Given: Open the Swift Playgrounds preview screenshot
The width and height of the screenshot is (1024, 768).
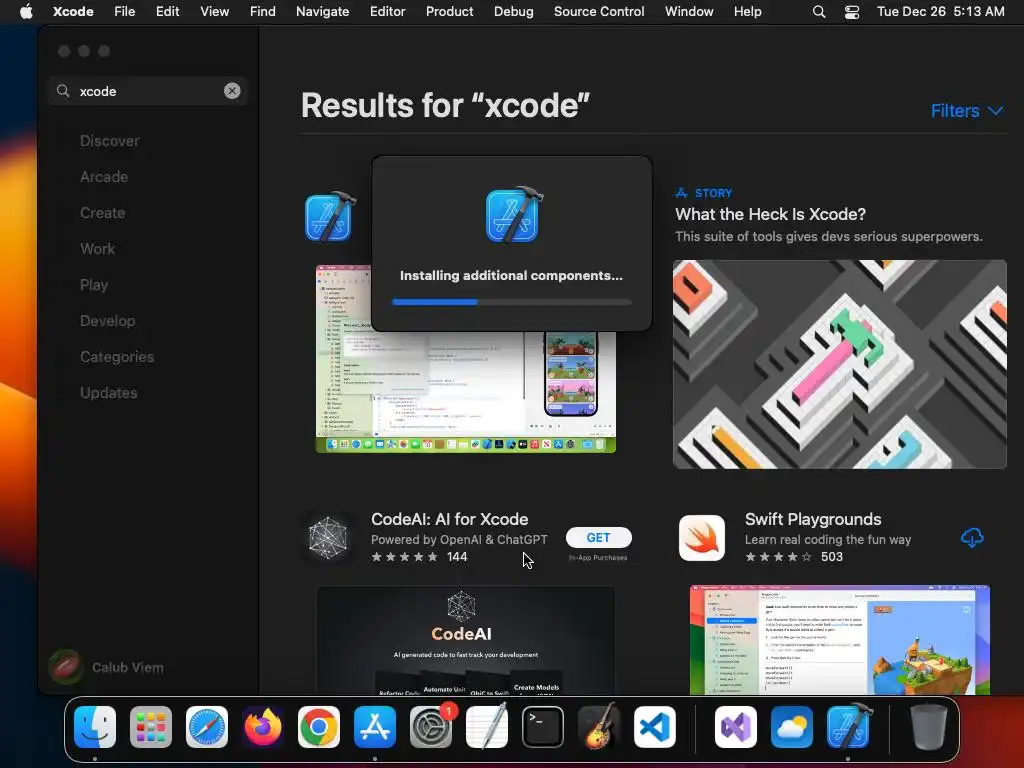Looking at the screenshot, I should 840,640.
